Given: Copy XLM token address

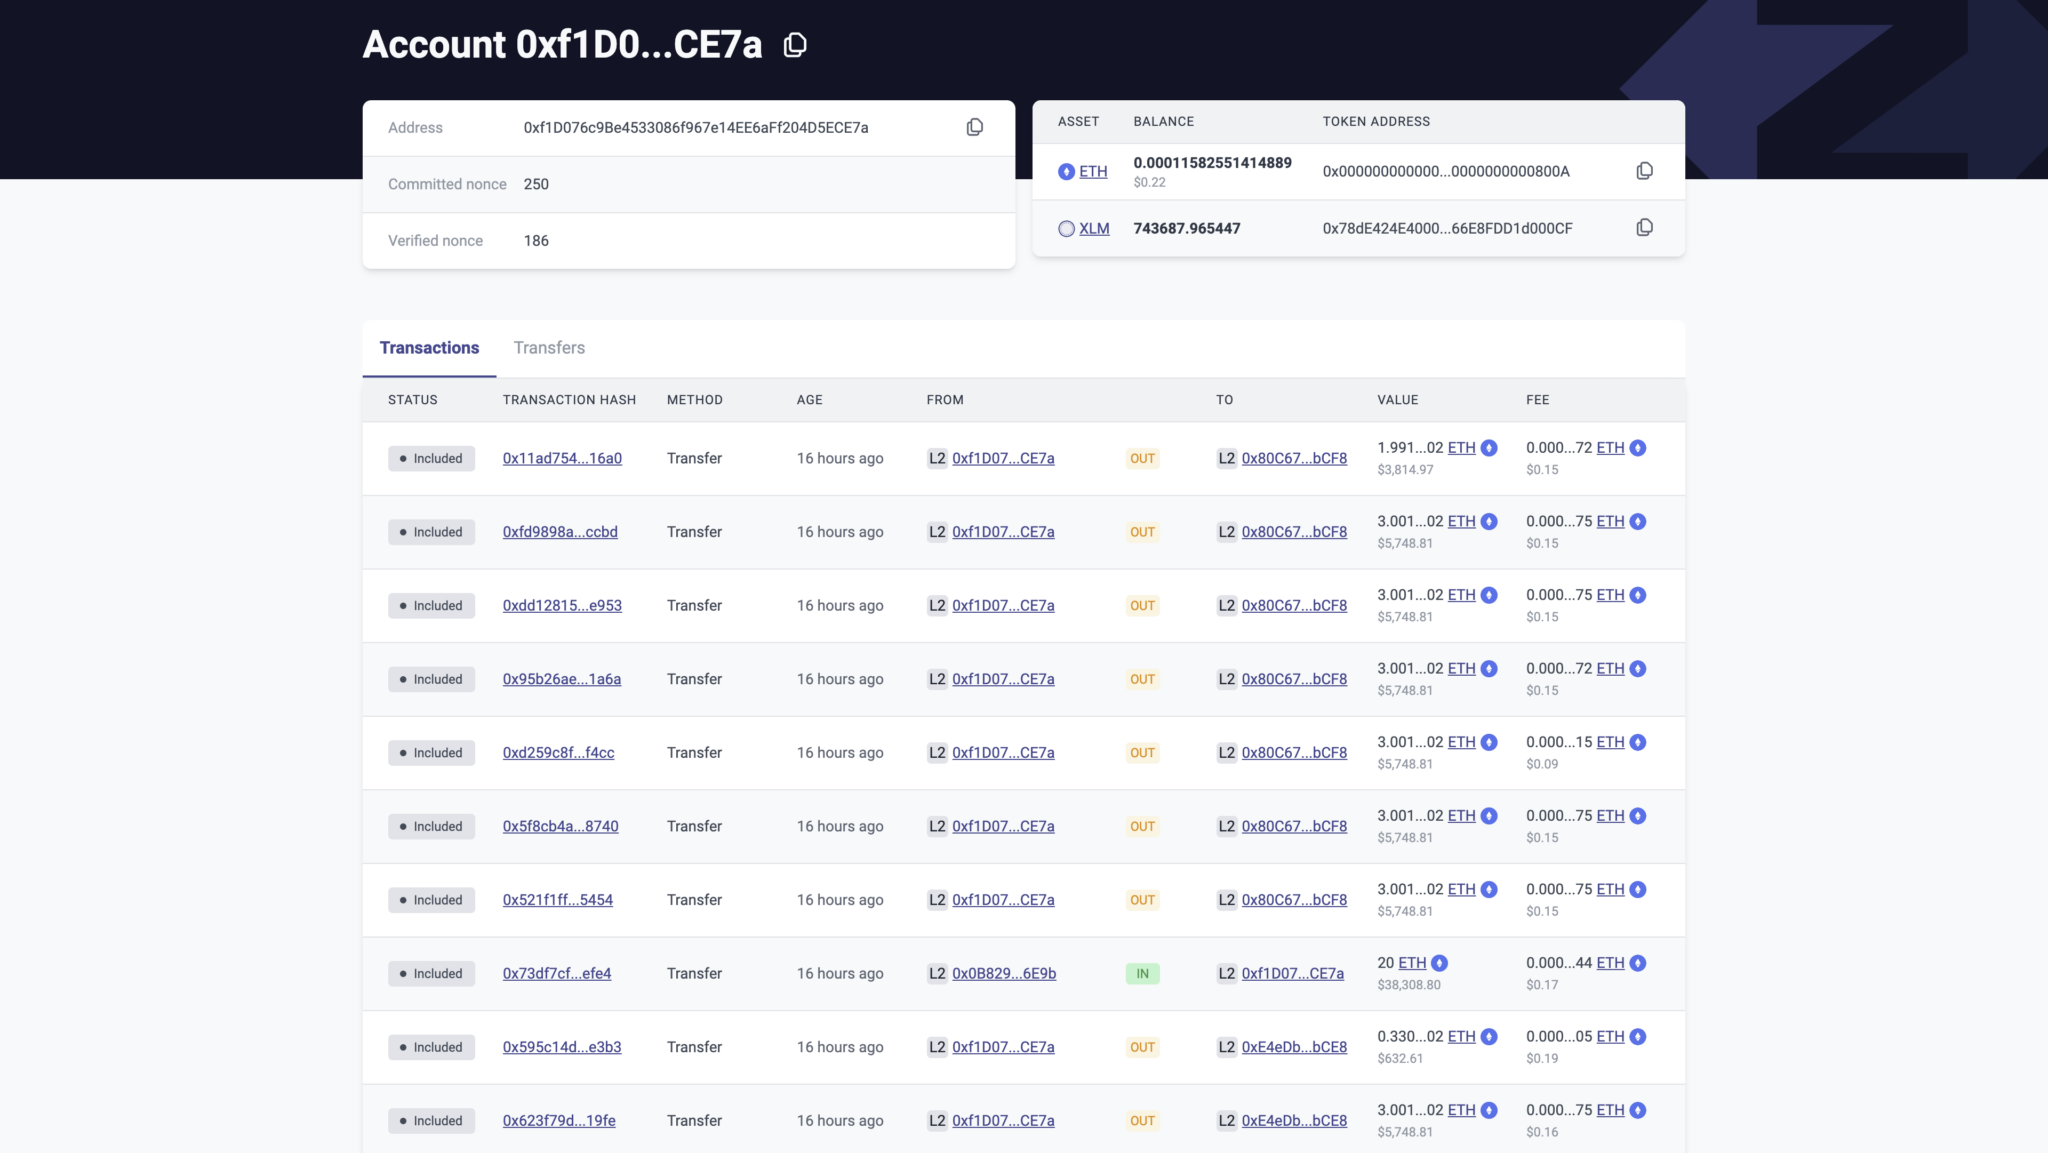Looking at the screenshot, I should pos(1644,228).
